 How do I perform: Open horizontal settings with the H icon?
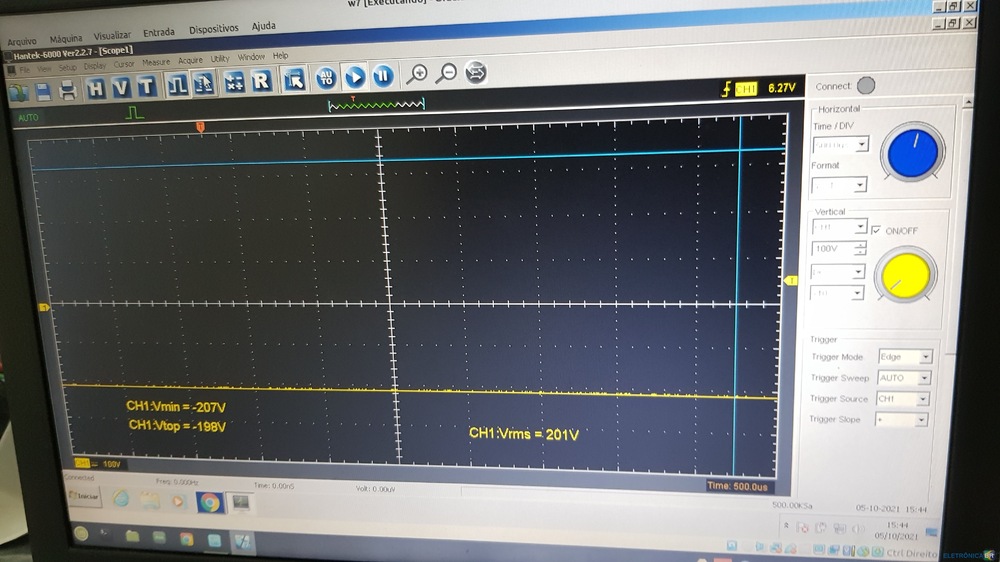[96, 88]
